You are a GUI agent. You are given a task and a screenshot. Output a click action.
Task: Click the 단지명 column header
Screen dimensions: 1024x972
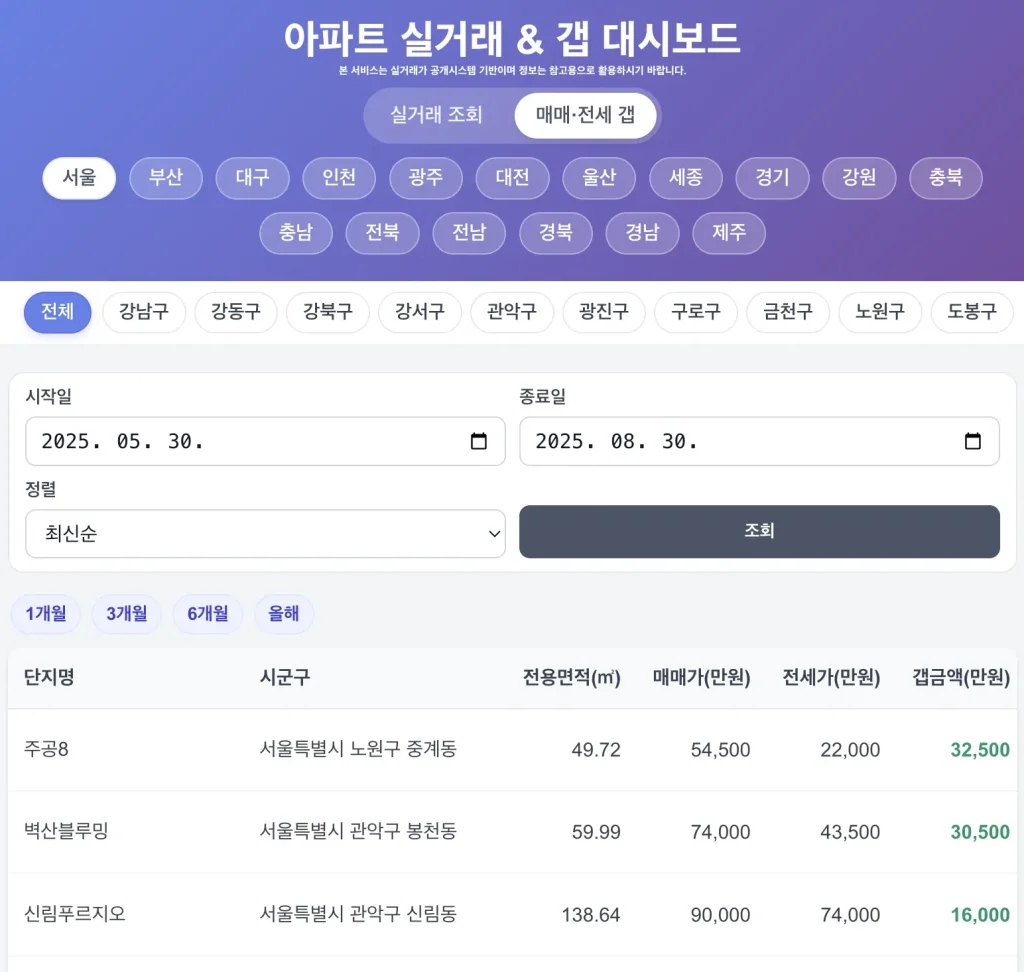coord(49,677)
